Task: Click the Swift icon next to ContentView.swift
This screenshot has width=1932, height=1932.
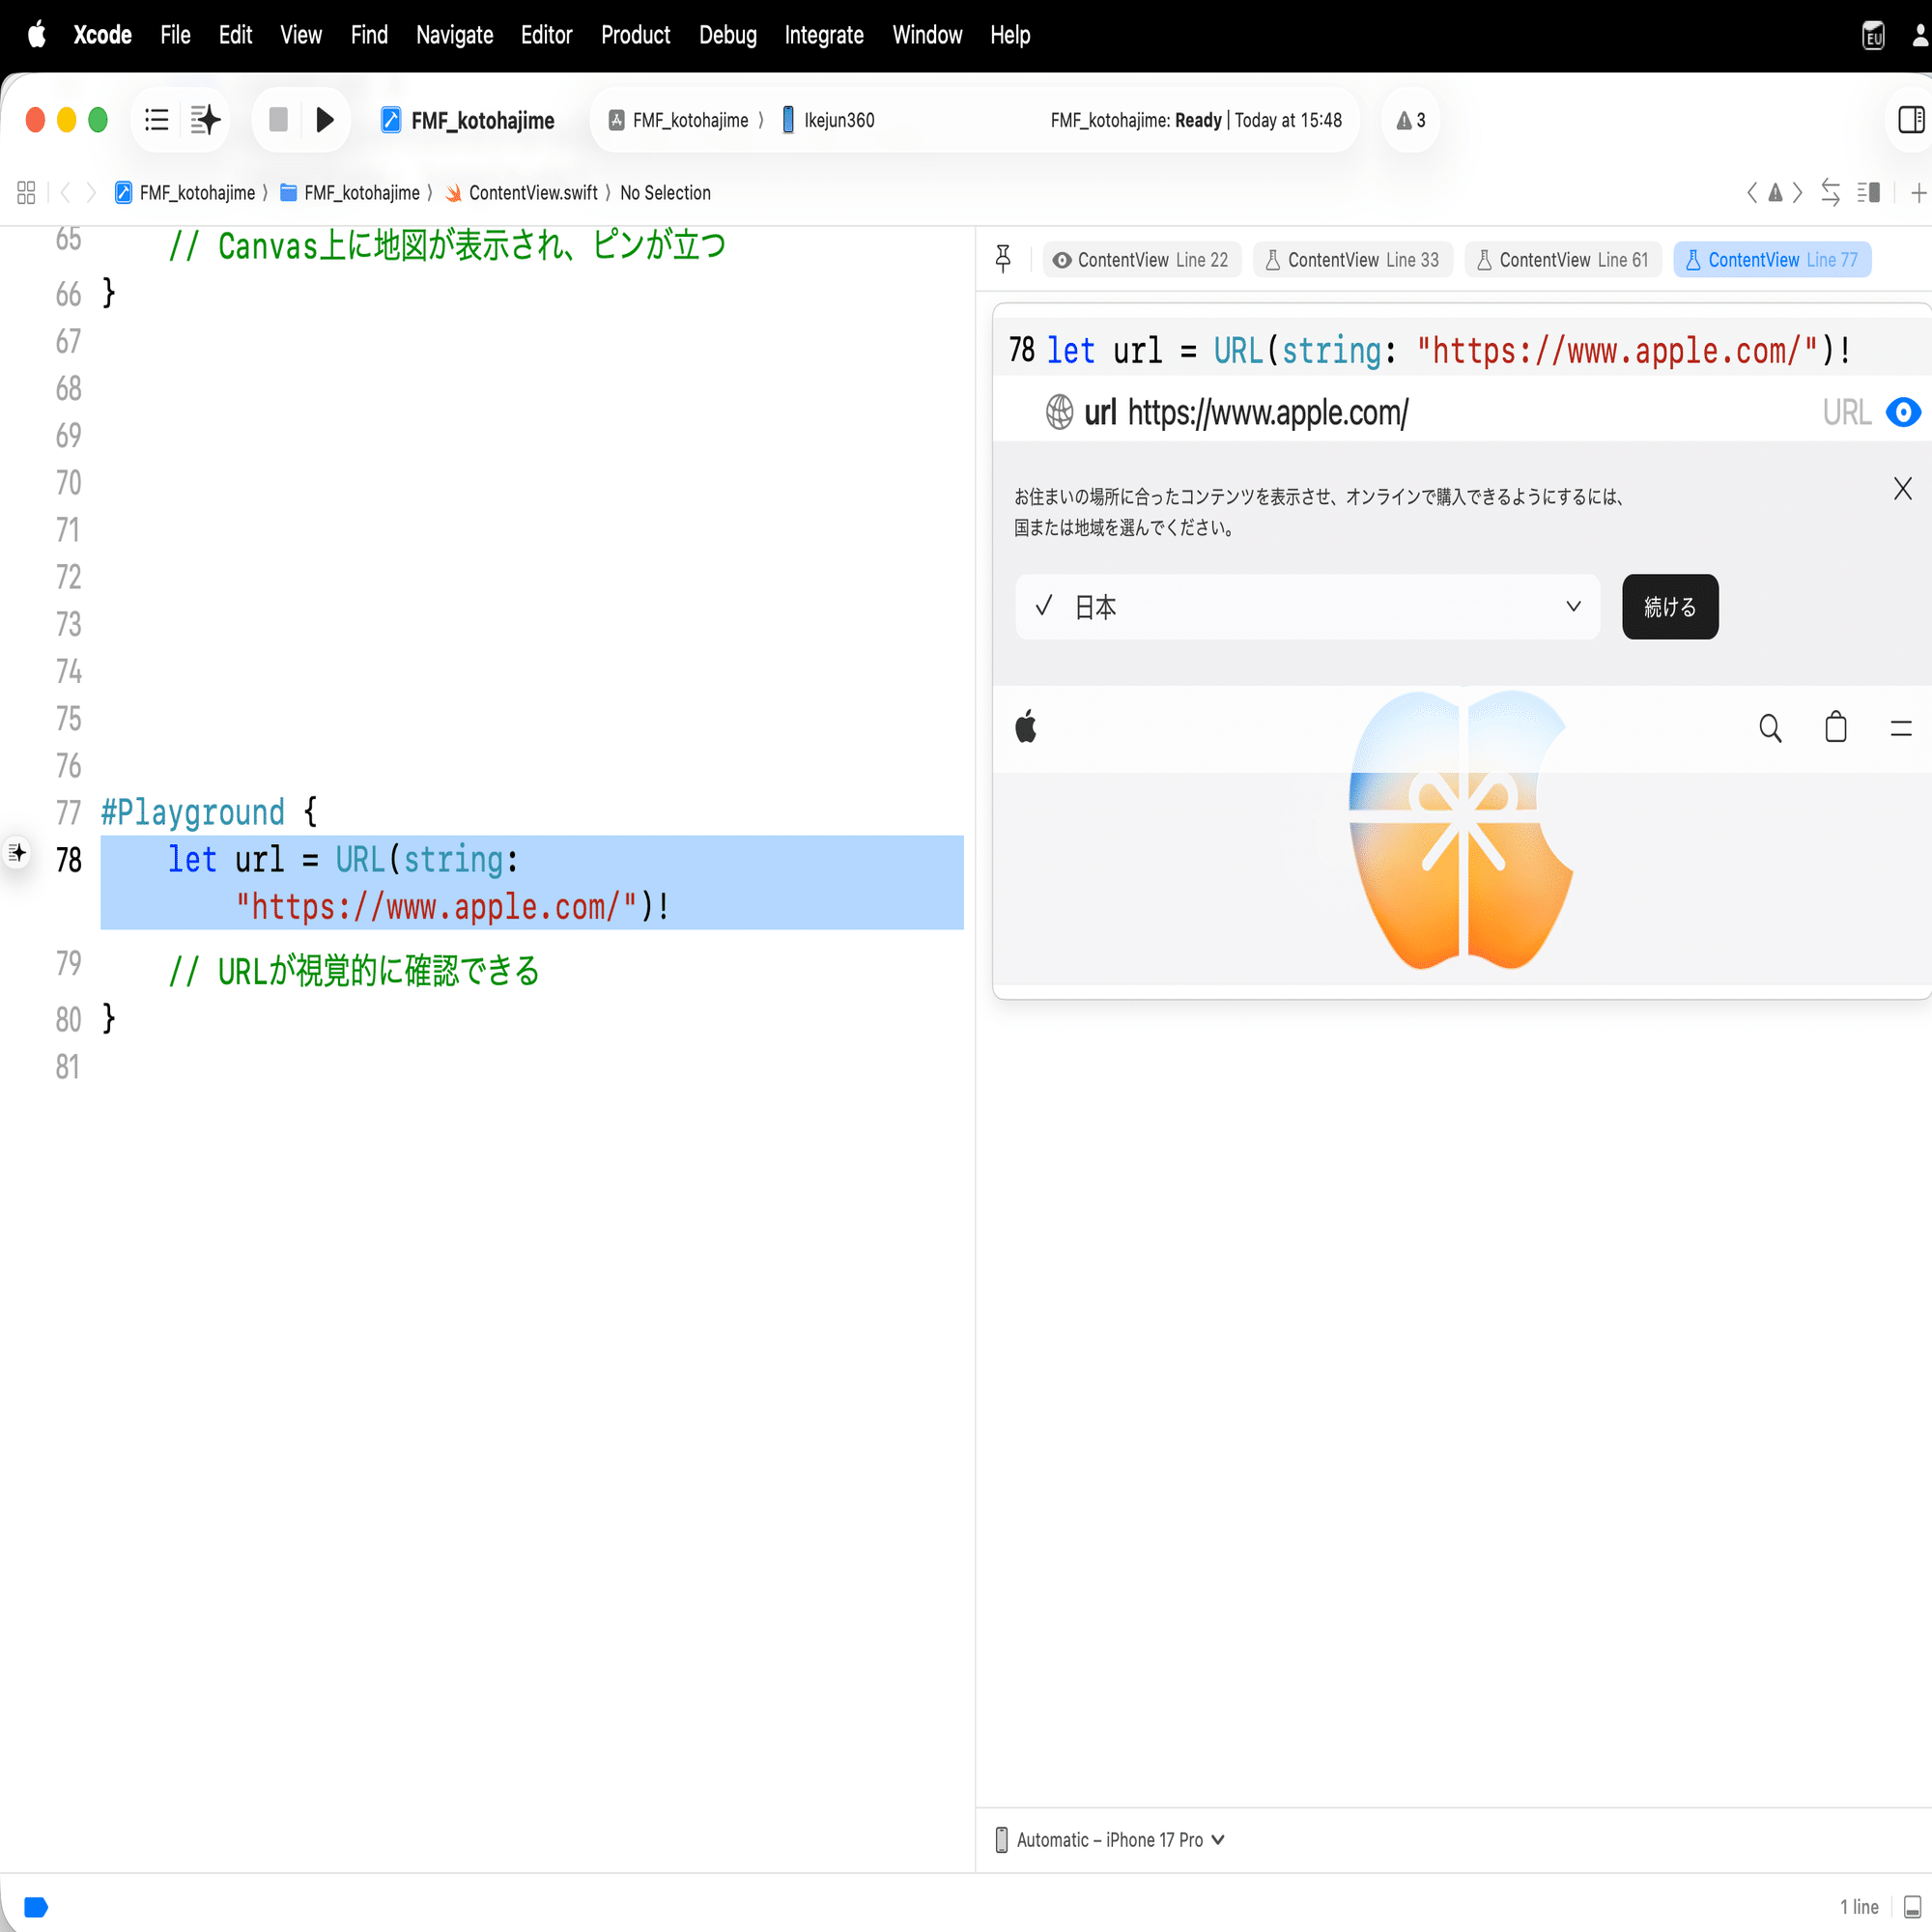Action: 453,192
